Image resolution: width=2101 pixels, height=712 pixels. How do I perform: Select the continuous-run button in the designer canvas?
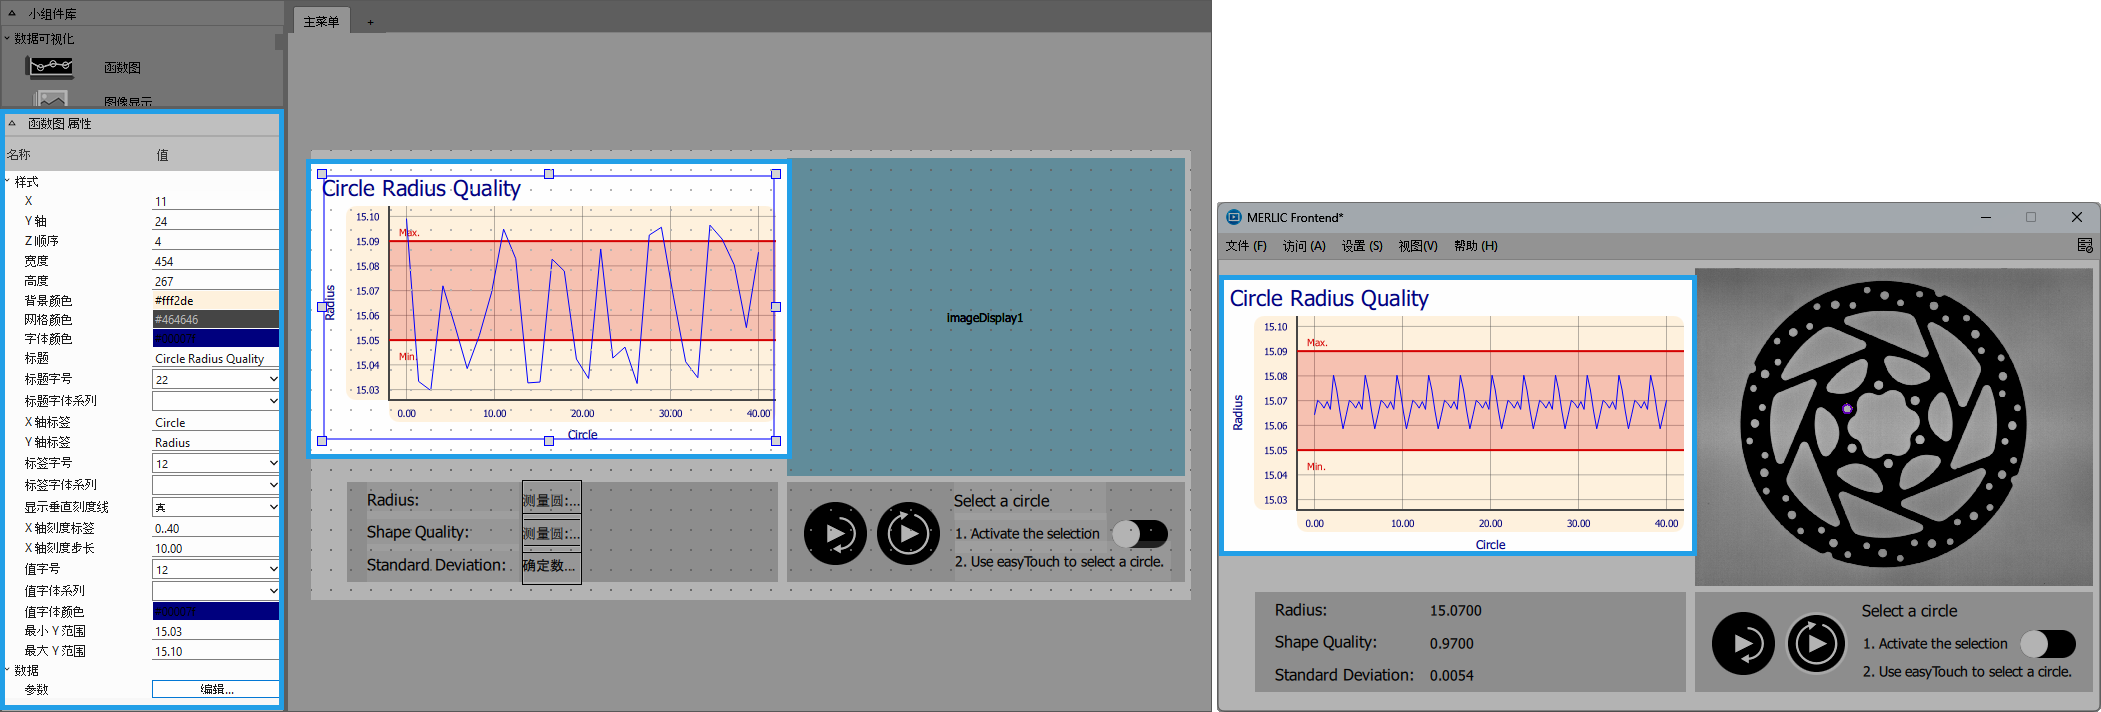(908, 534)
